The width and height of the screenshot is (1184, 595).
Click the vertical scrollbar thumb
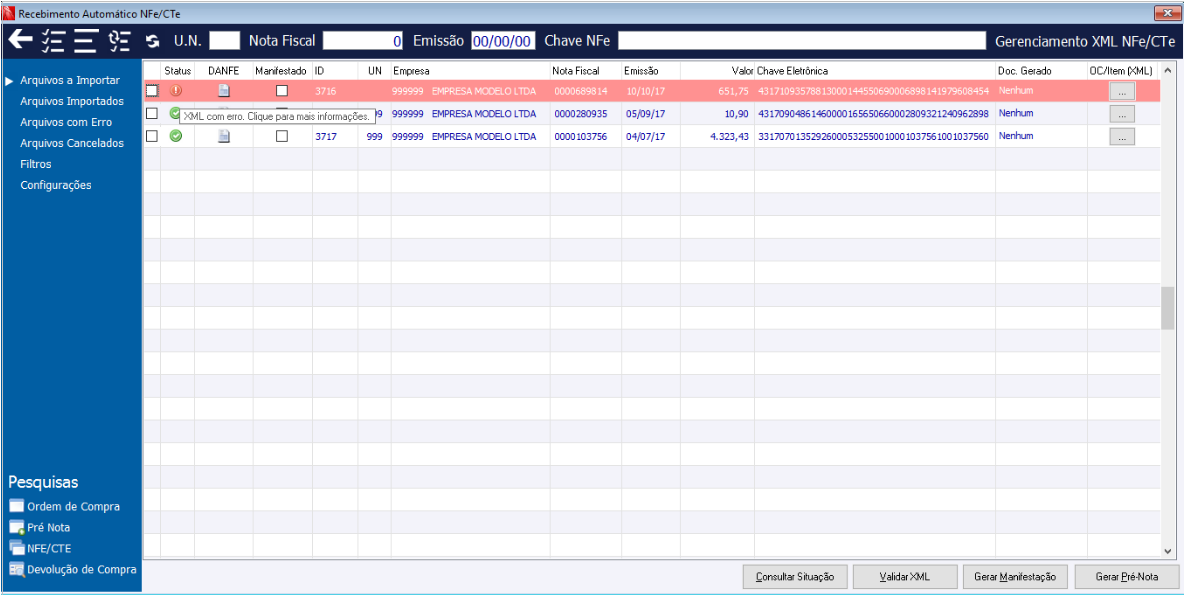1167,307
